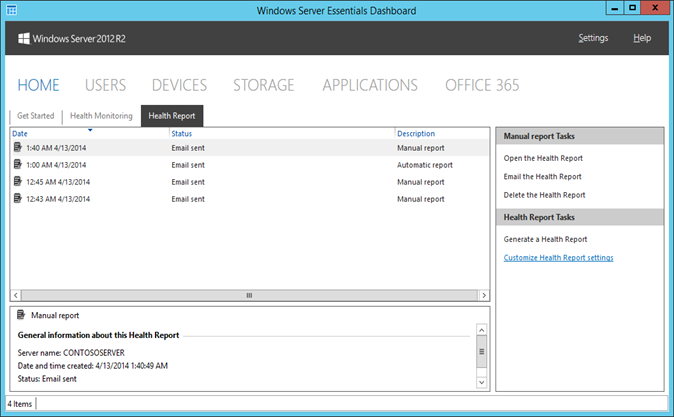This screenshot has height=417, width=674.
Task: Open the APPLICATIONS section
Action: coord(370,85)
